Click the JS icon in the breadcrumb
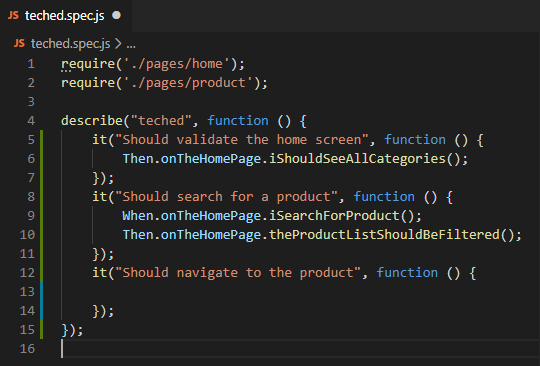540x366 pixels. click(19, 43)
